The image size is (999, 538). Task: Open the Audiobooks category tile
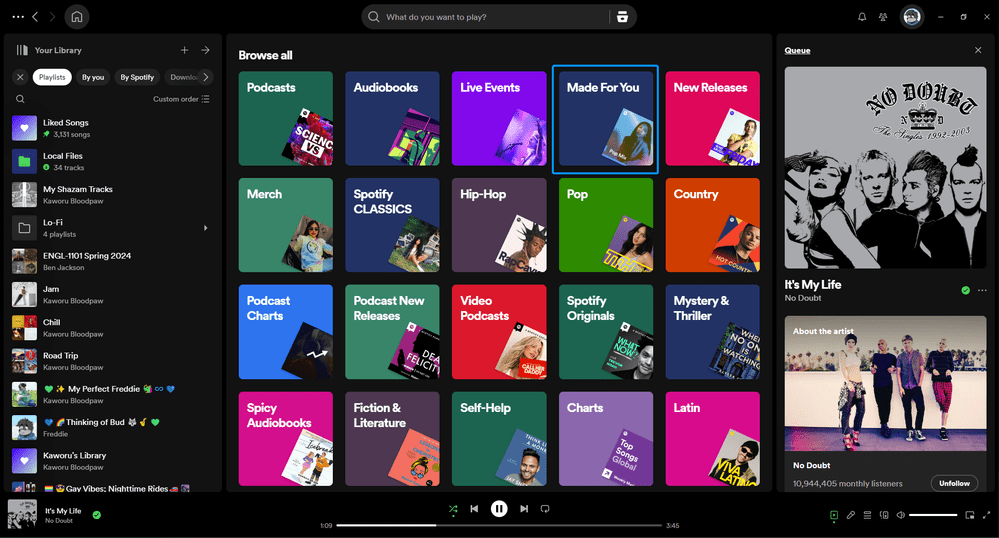[392, 119]
